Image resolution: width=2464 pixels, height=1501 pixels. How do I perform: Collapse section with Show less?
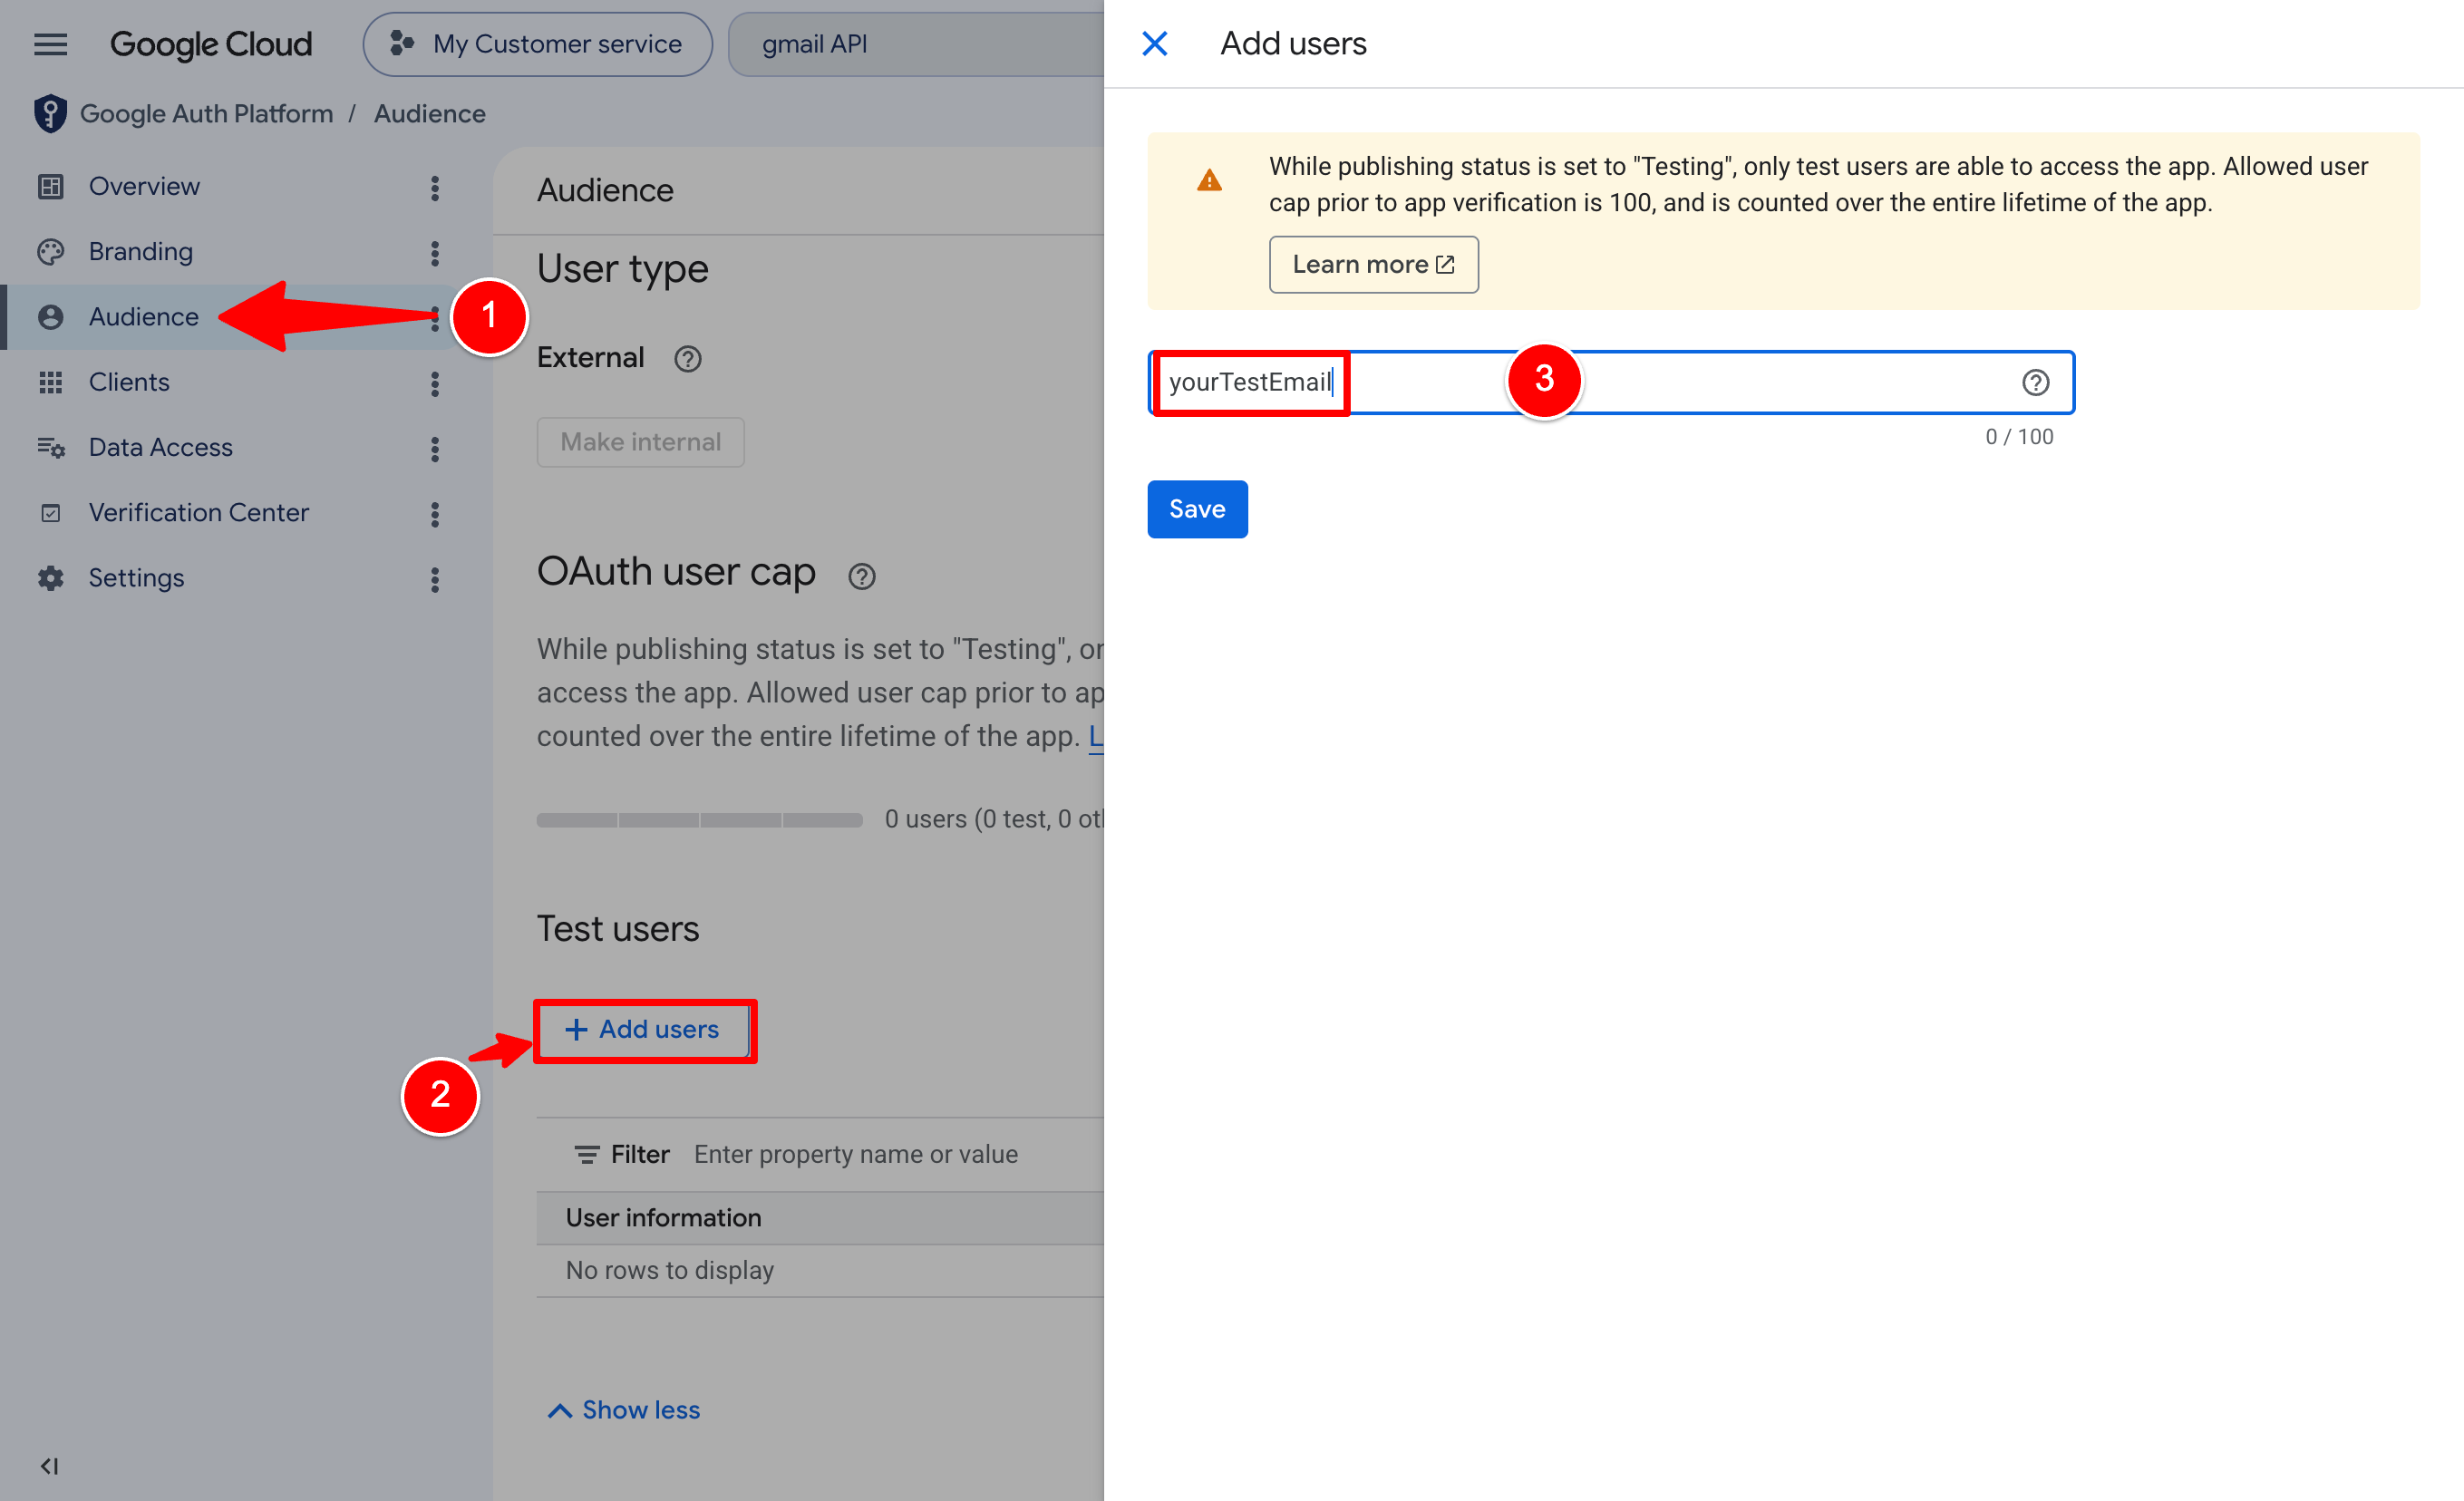coord(624,1410)
